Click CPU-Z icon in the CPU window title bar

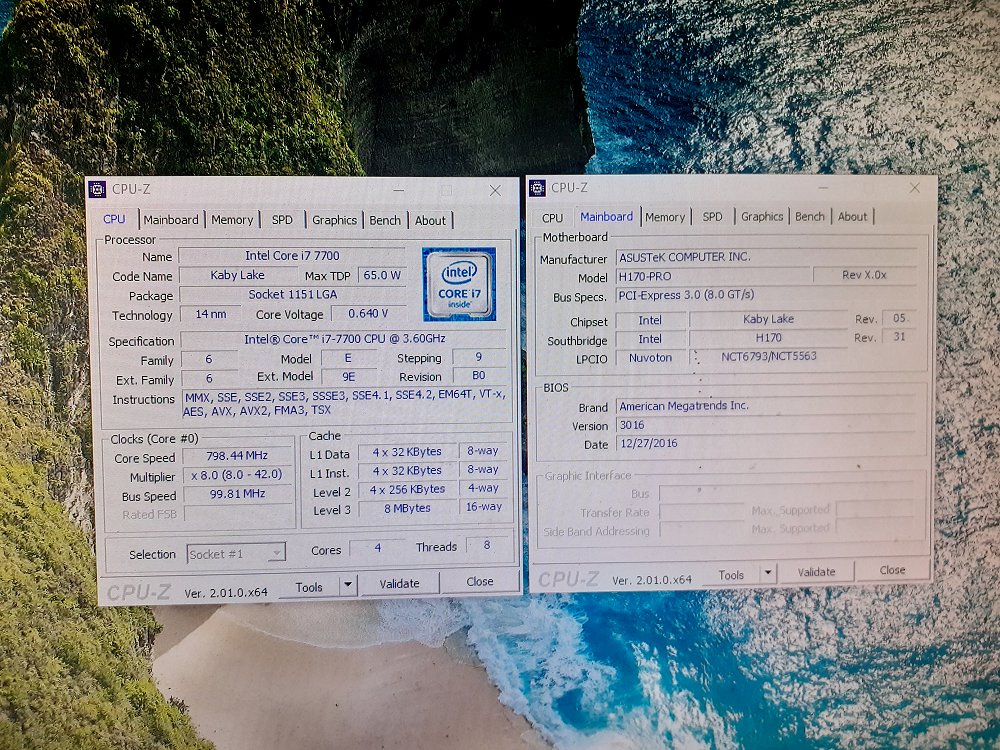(97, 189)
